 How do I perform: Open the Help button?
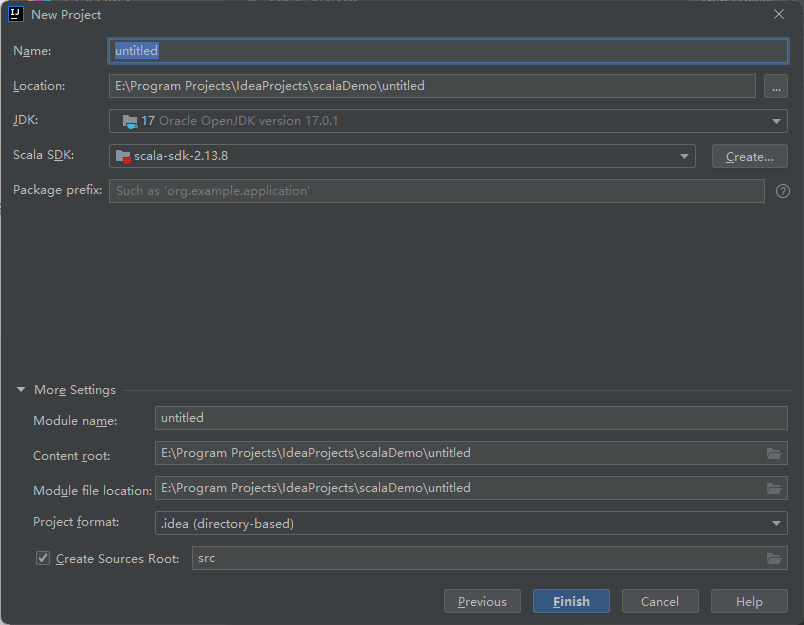749,601
